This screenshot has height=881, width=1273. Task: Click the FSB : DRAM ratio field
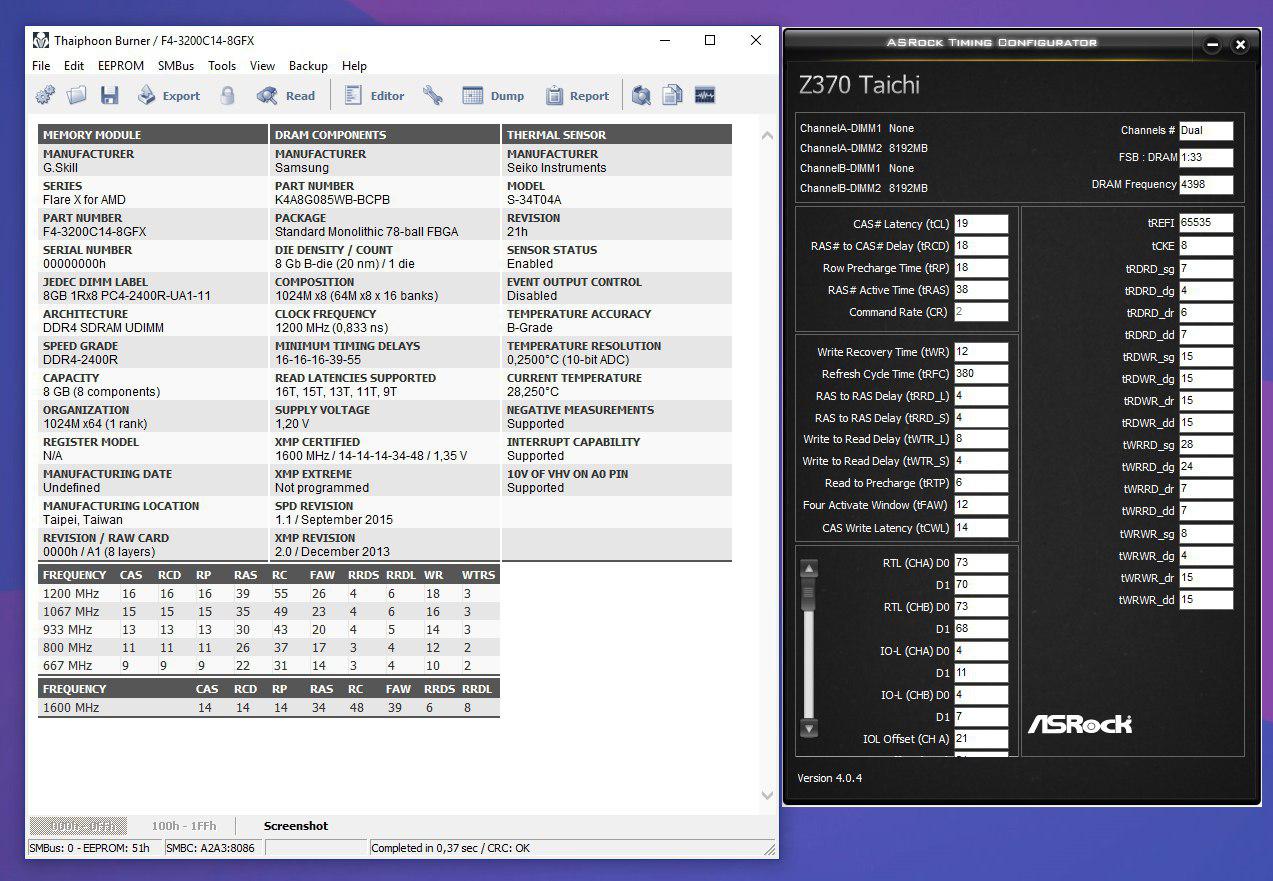pos(1206,158)
